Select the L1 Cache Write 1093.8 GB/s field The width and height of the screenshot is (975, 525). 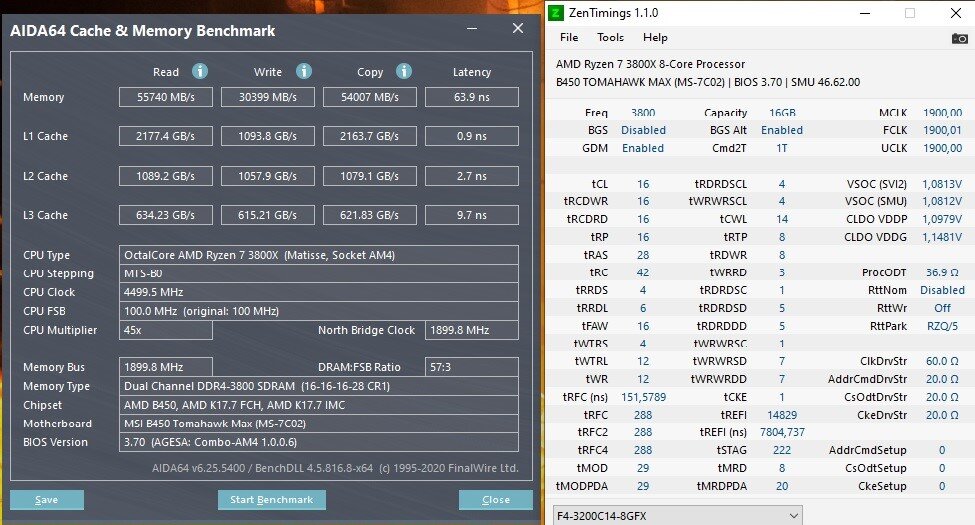click(268, 136)
